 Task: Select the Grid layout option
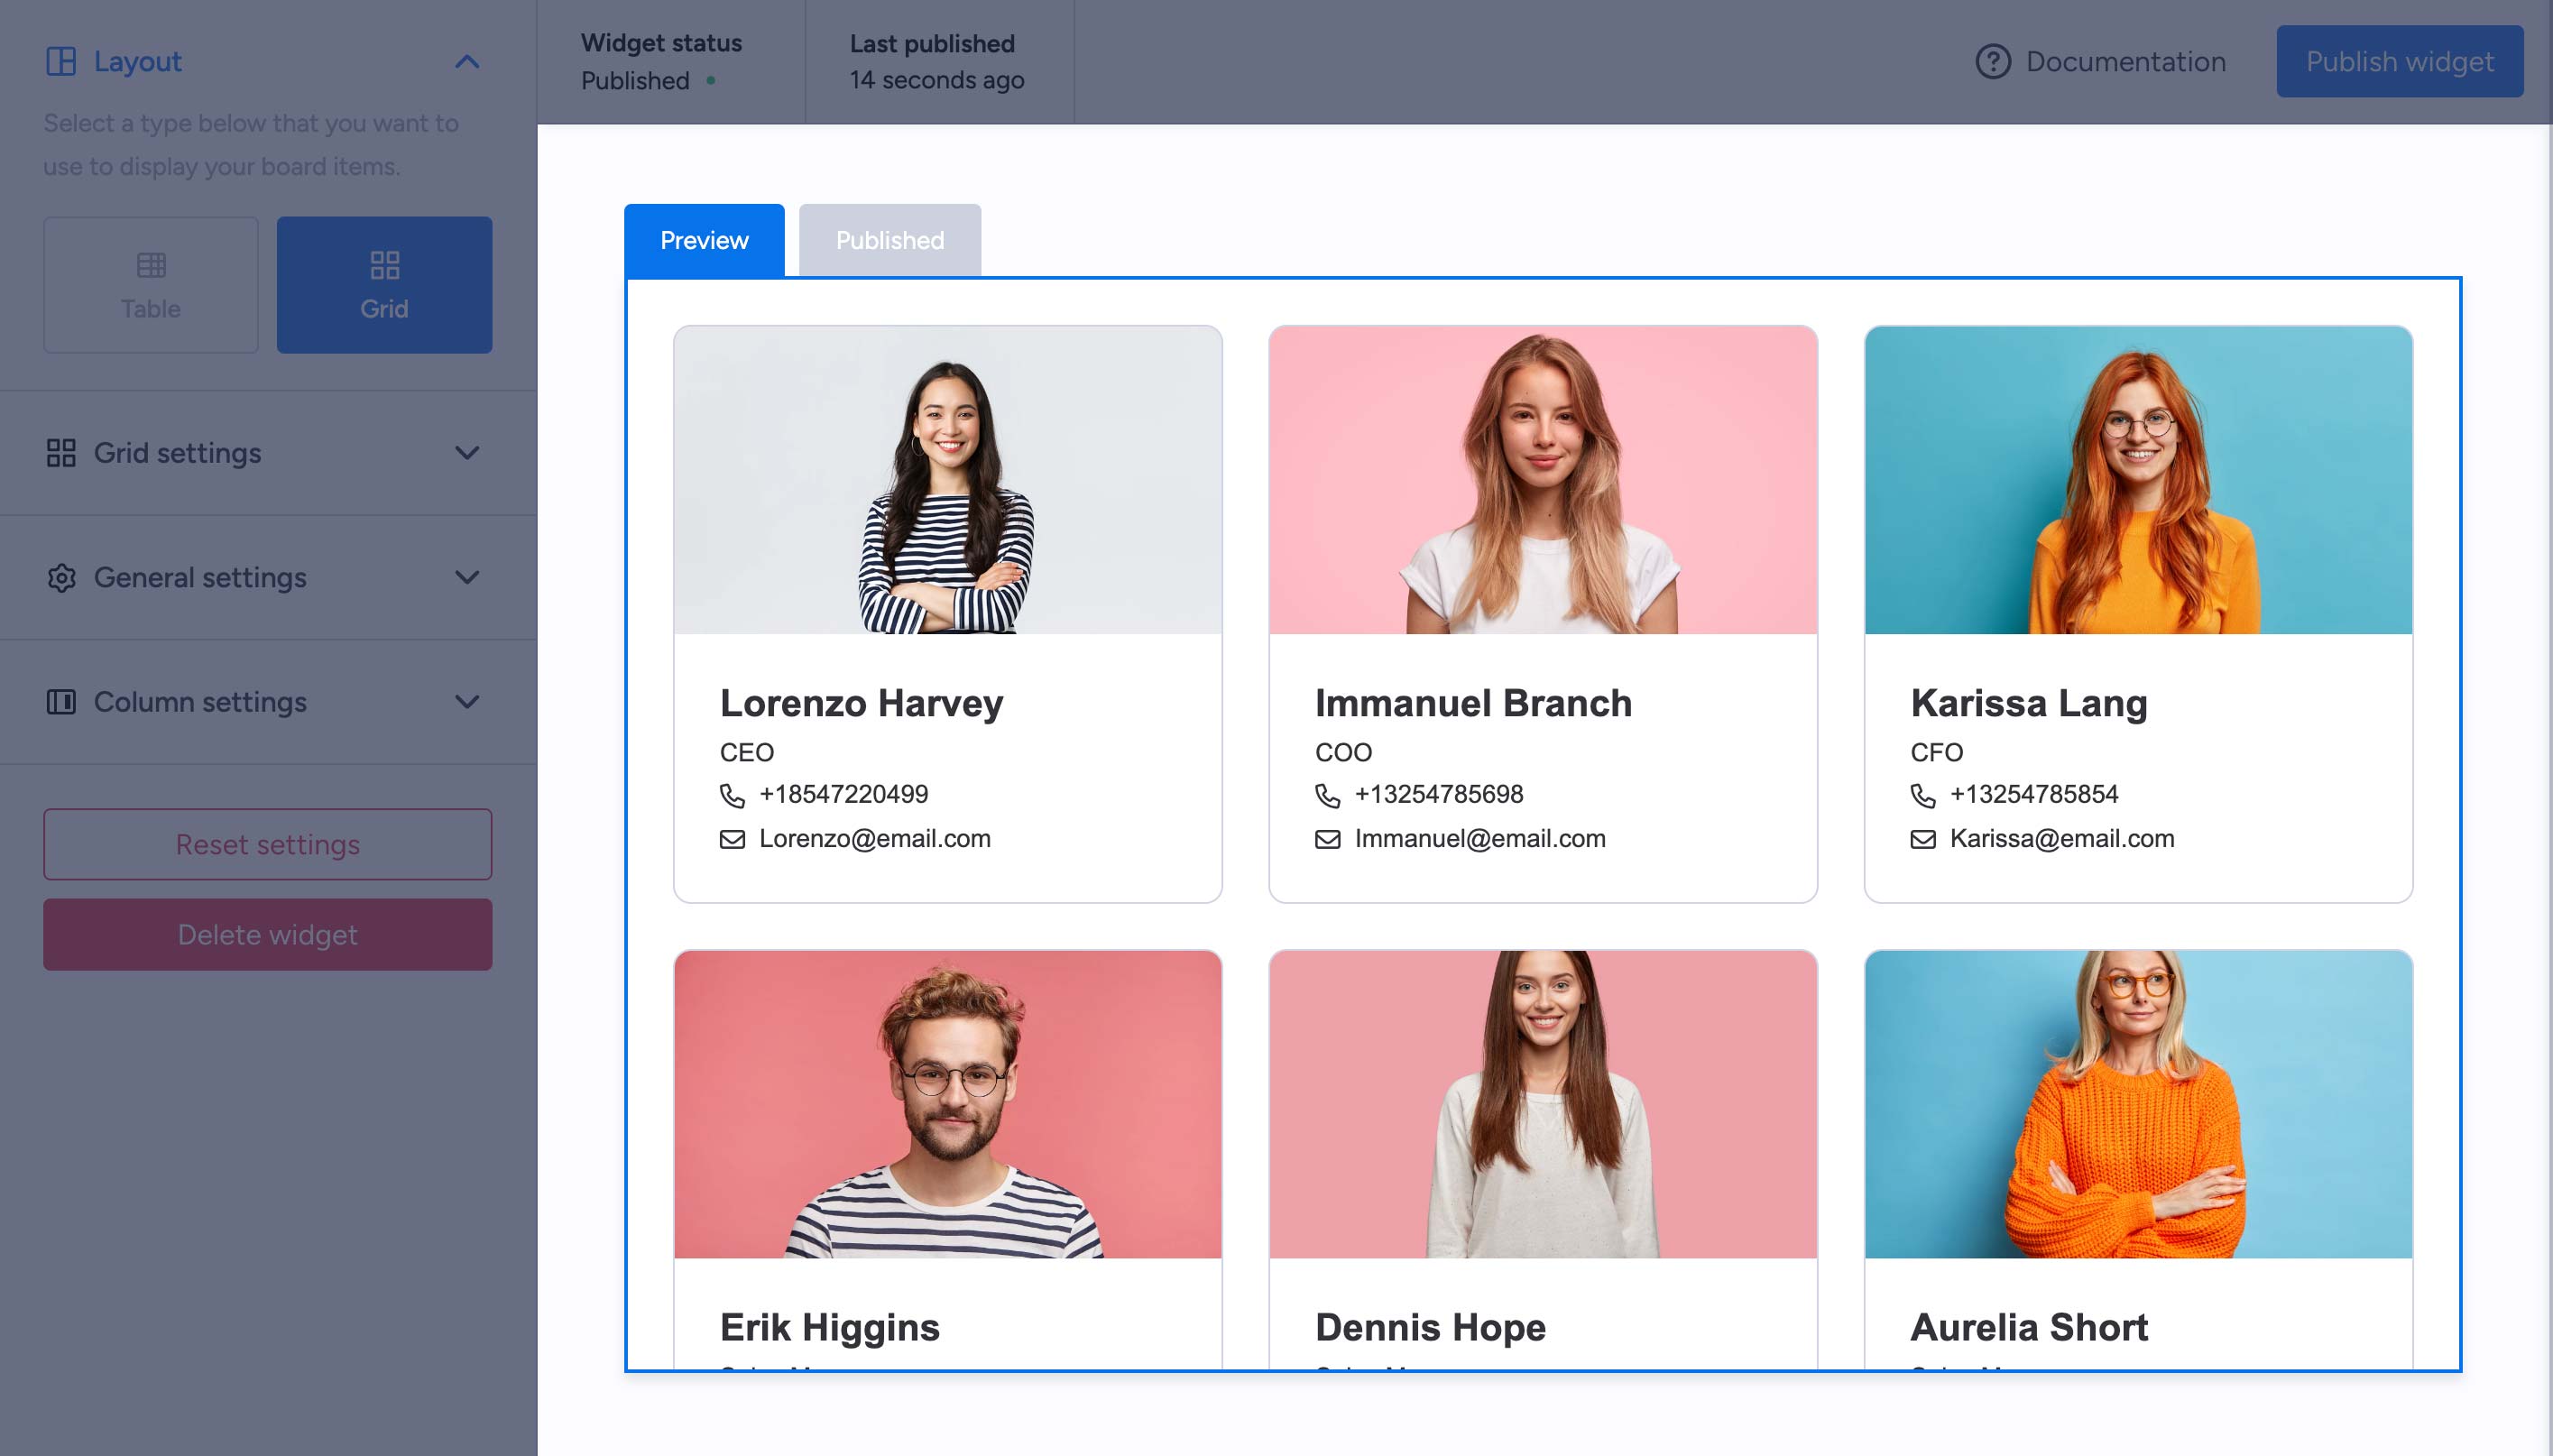click(x=384, y=285)
